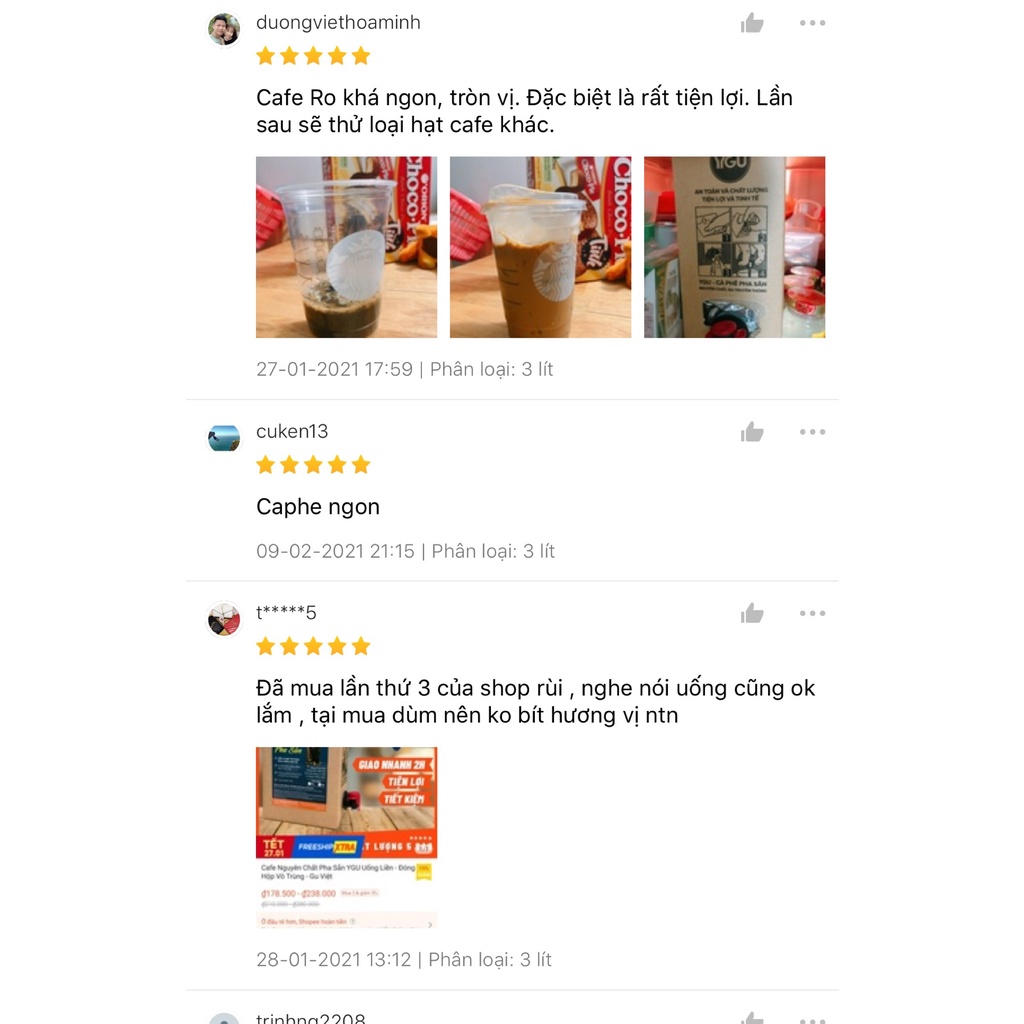The image size is (1024, 1024).
Task: Open more options on trinhnq2208's review
Action: pyautogui.click(x=812, y=1021)
